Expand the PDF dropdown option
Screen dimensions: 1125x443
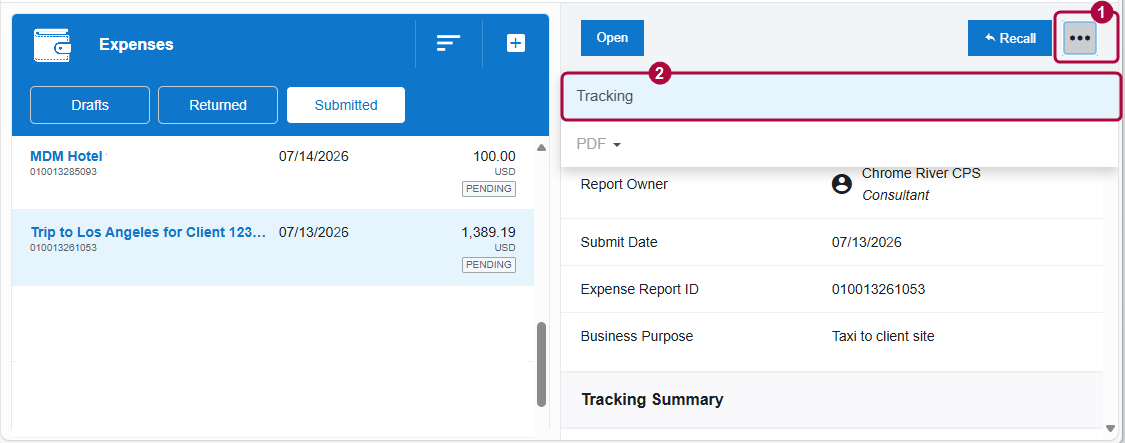(599, 145)
